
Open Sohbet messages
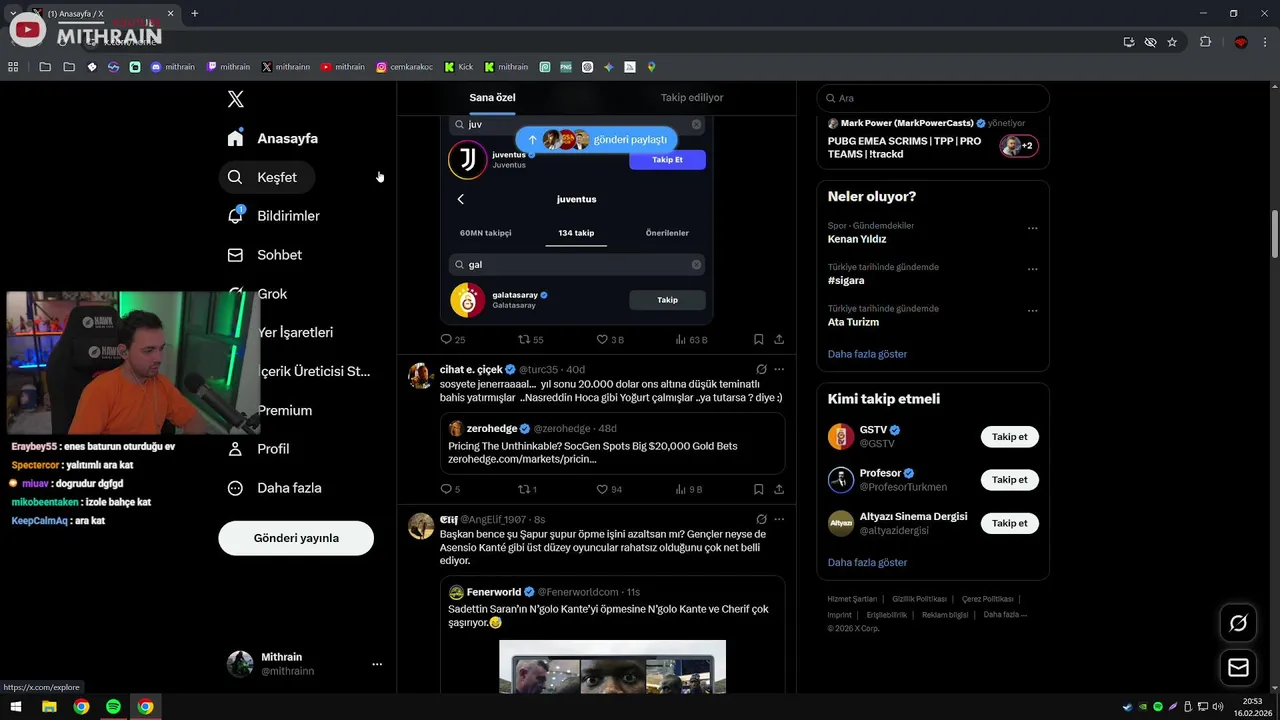pyautogui.click(x=264, y=255)
